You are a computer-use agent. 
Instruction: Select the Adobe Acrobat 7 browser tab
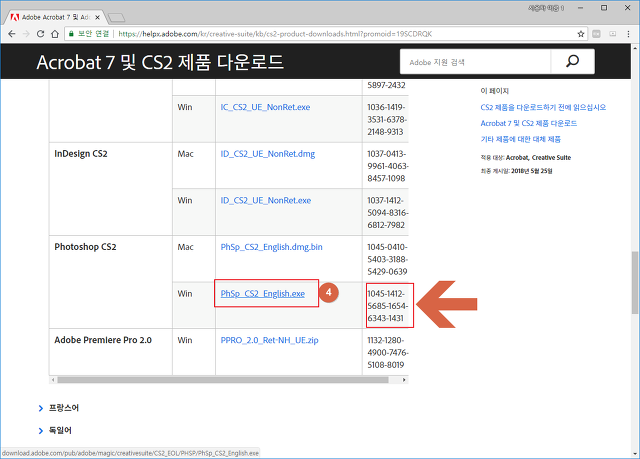pyautogui.click(x=55, y=17)
